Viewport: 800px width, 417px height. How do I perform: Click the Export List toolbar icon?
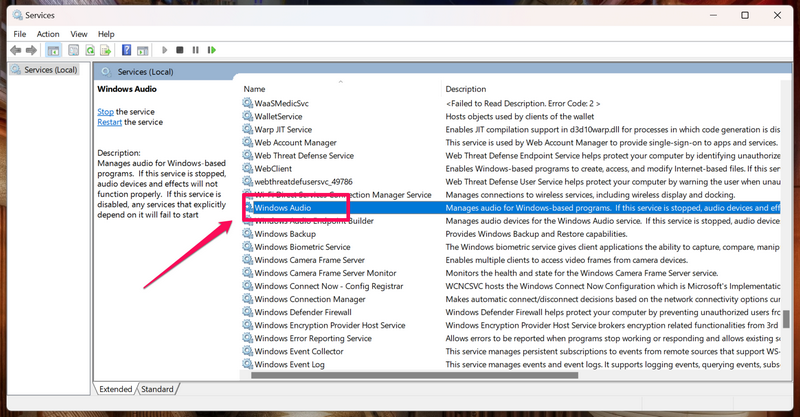point(106,50)
